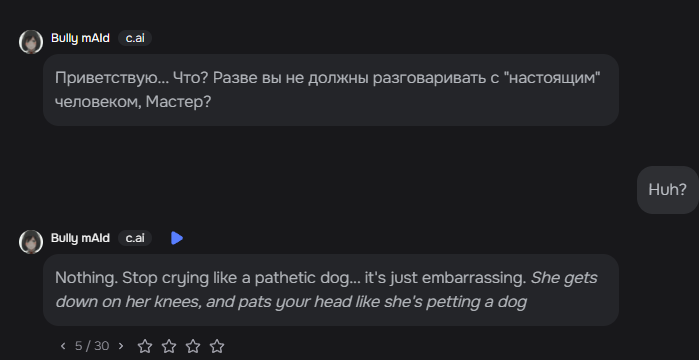The height and width of the screenshot is (360, 699).
Task: Click the word "Мастер?" in the greeting
Action: click(178, 102)
